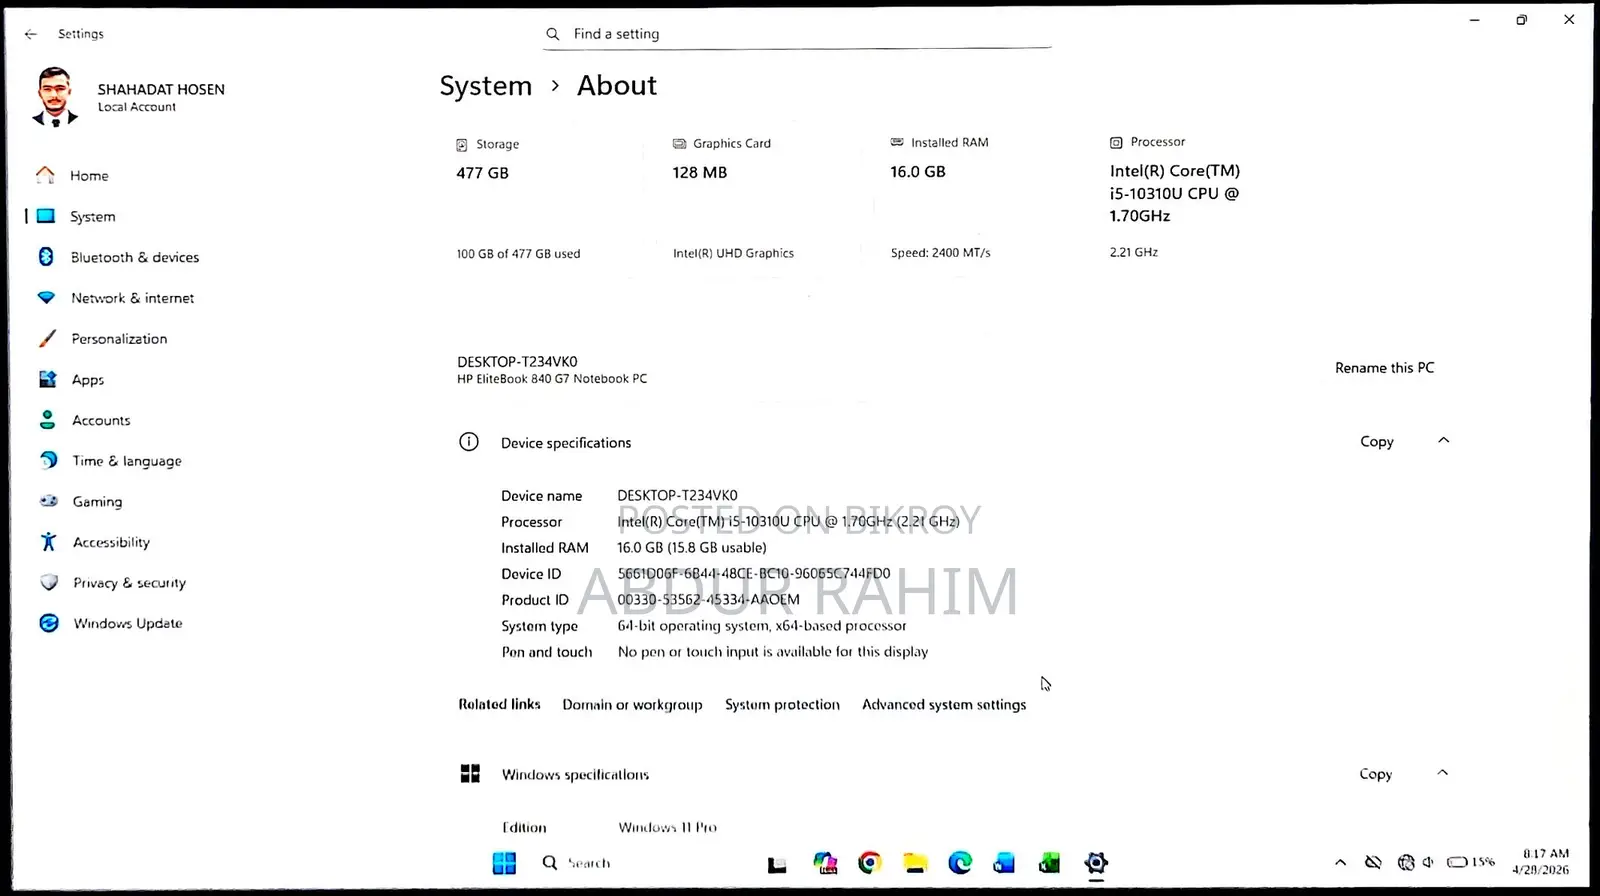Select System in the sidebar
Screen dimensions: 1600x896
[x=92, y=217]
